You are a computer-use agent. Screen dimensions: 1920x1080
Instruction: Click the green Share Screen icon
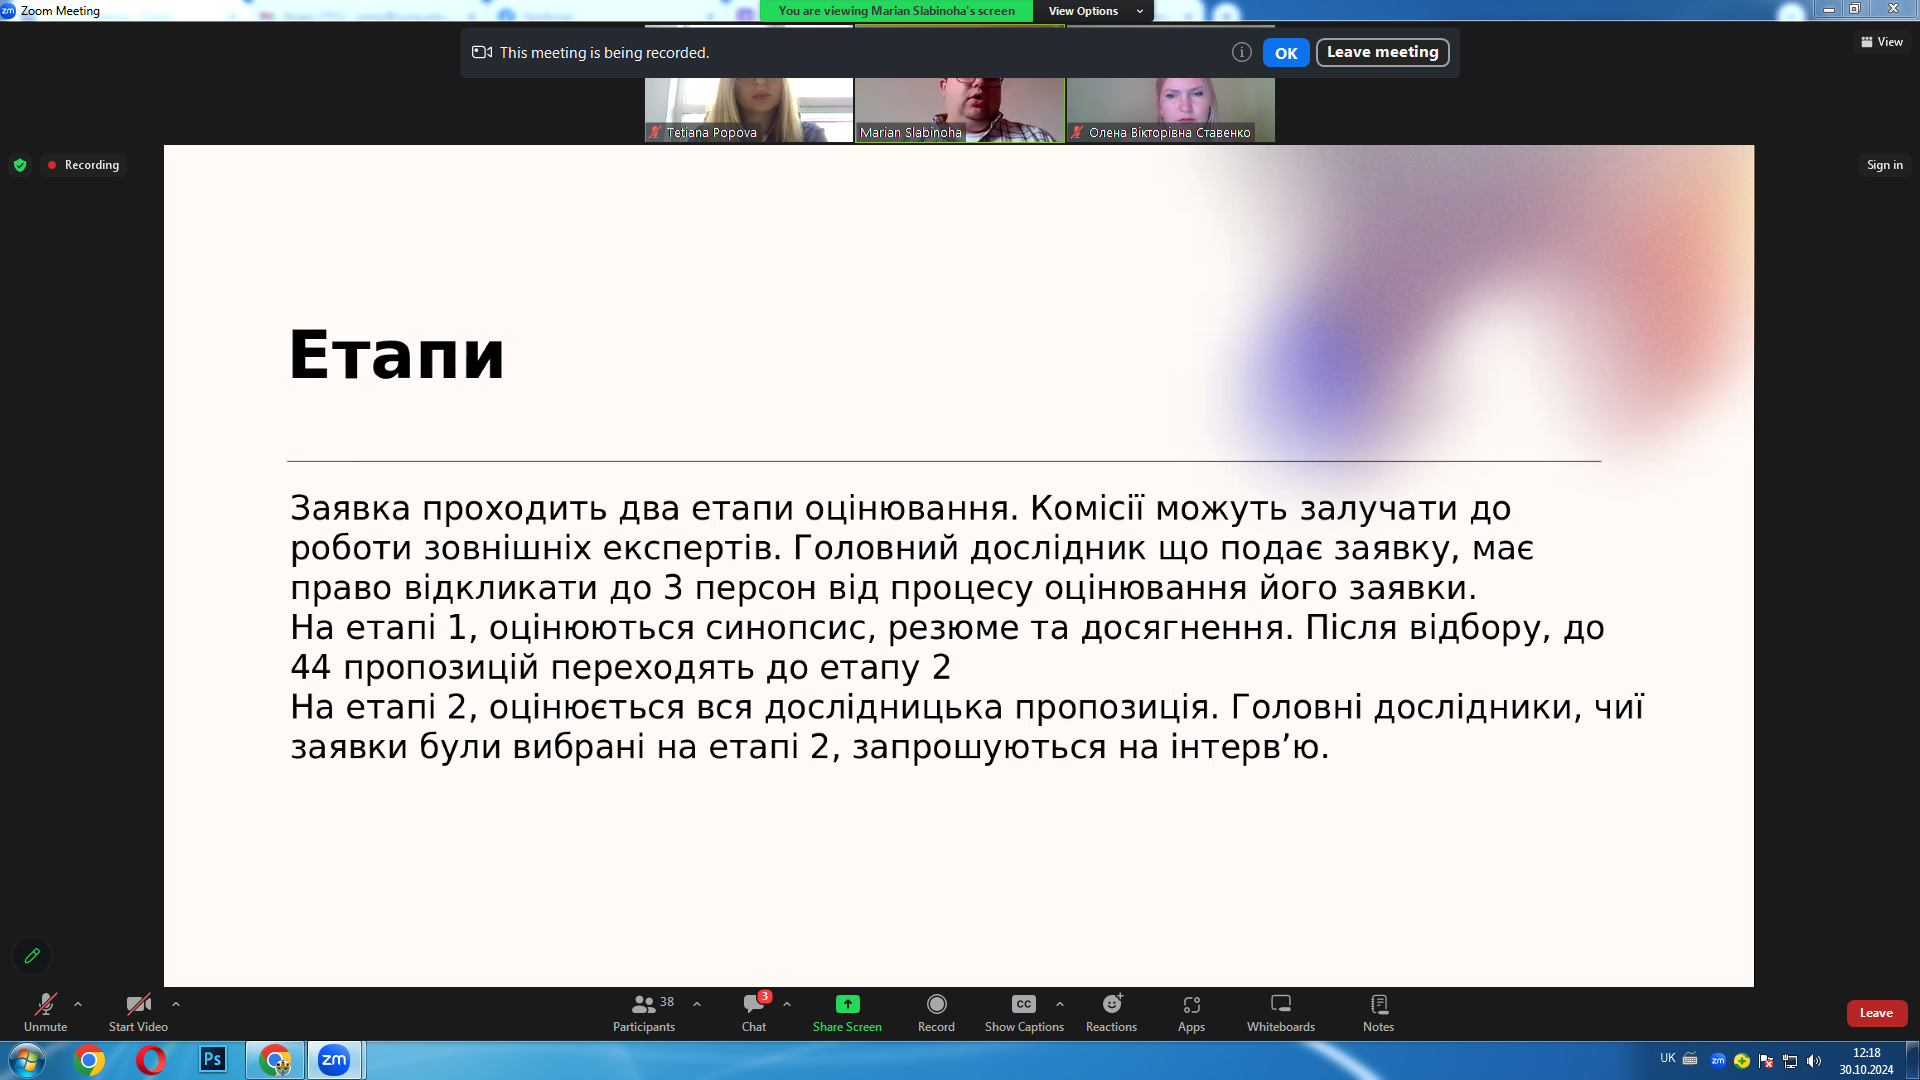click(x=847, y=1004)
